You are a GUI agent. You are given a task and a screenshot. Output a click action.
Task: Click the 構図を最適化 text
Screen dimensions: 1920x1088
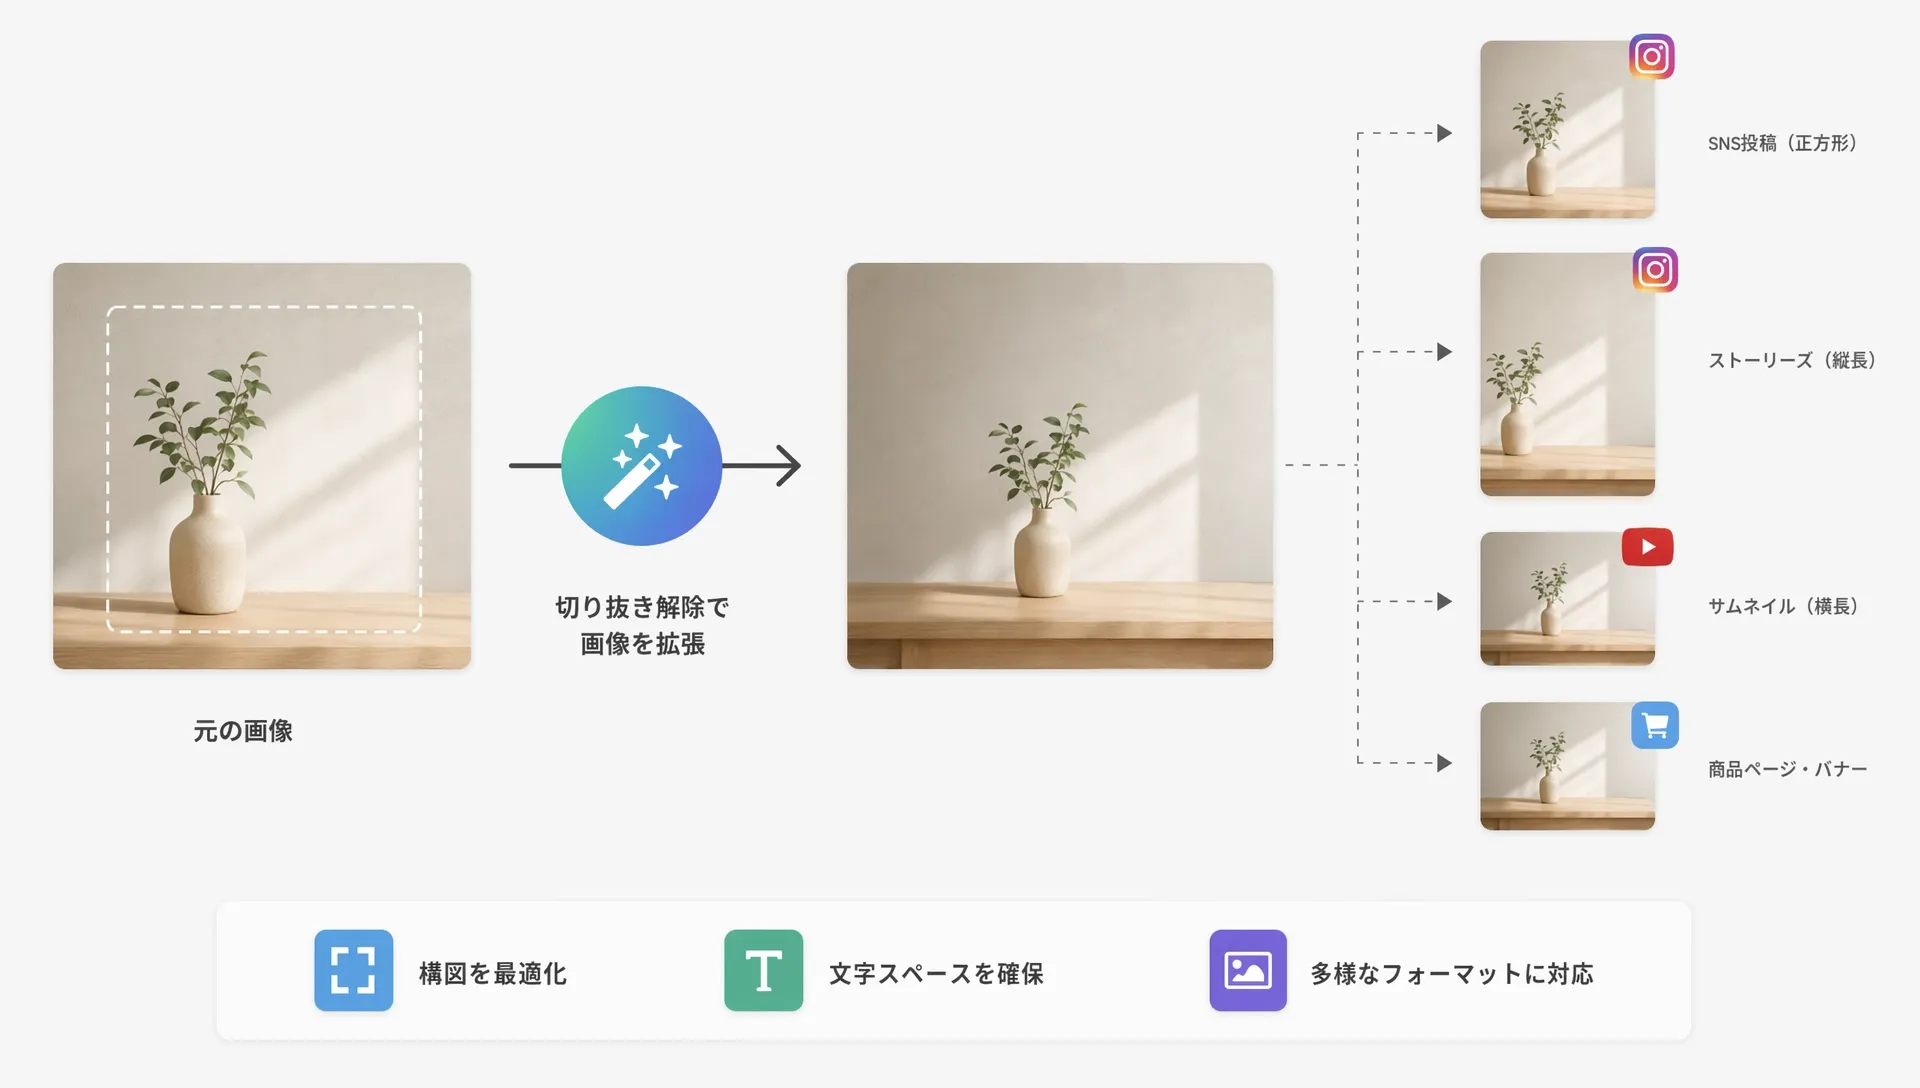(493, 973)
